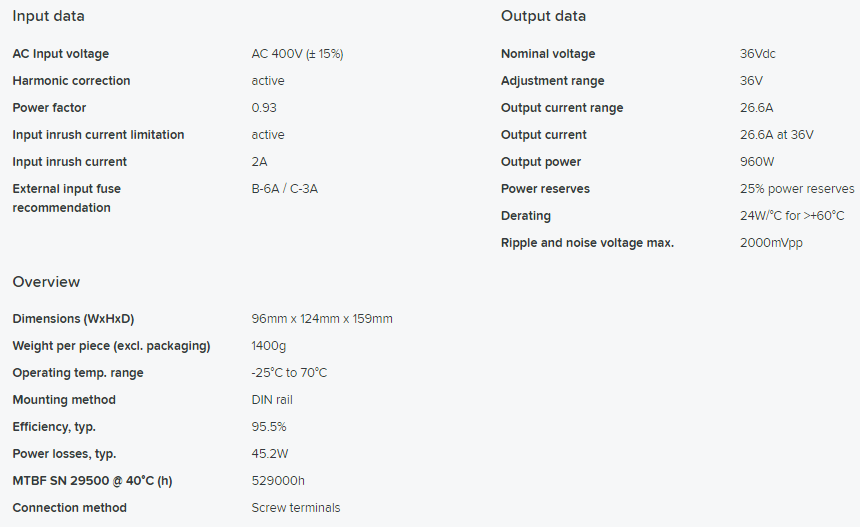The height and width of the screenshot is (527, 860).
Task: Click the Overview section heading
Action: tap(46, 282)
